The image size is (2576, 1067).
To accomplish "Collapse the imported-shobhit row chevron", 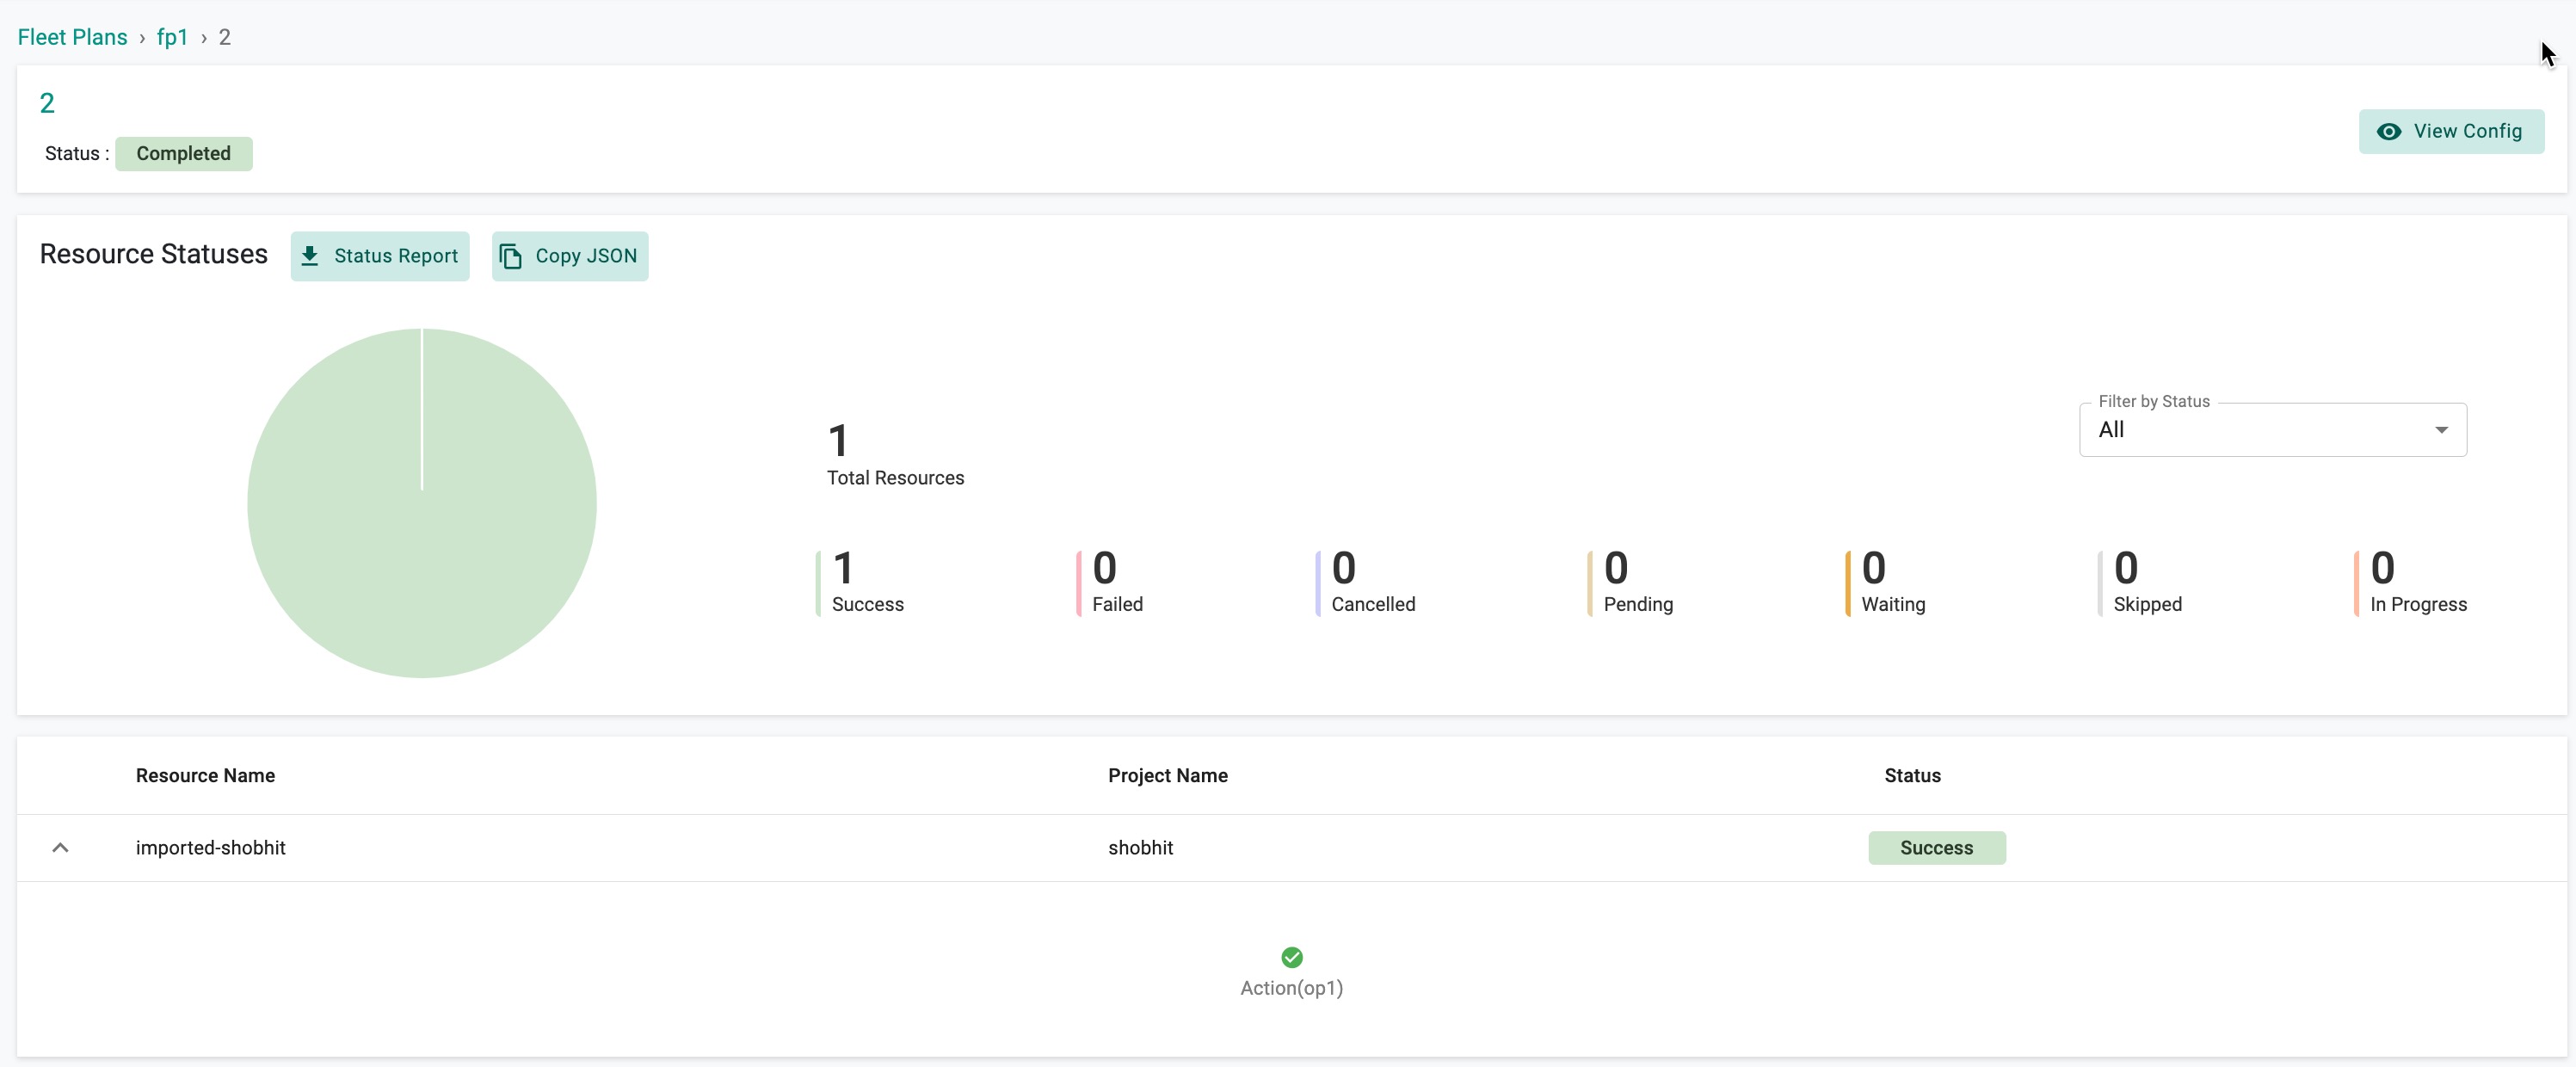I will pos(60,848).
